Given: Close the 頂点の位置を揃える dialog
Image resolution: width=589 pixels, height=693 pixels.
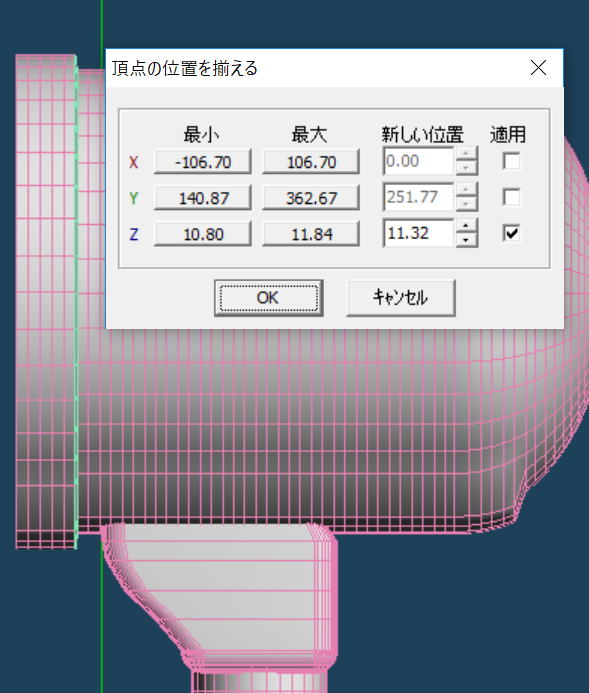Looking at the screenshot, I should click(538, 68).
